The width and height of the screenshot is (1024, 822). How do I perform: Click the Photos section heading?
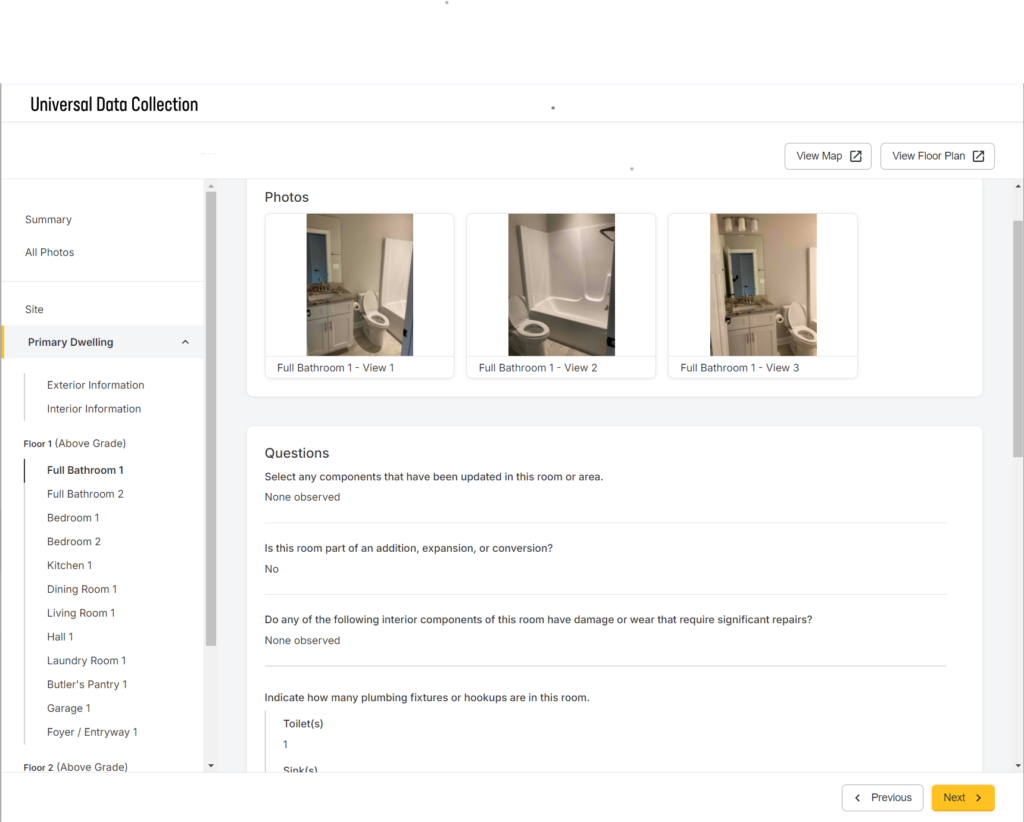[287, 197]
